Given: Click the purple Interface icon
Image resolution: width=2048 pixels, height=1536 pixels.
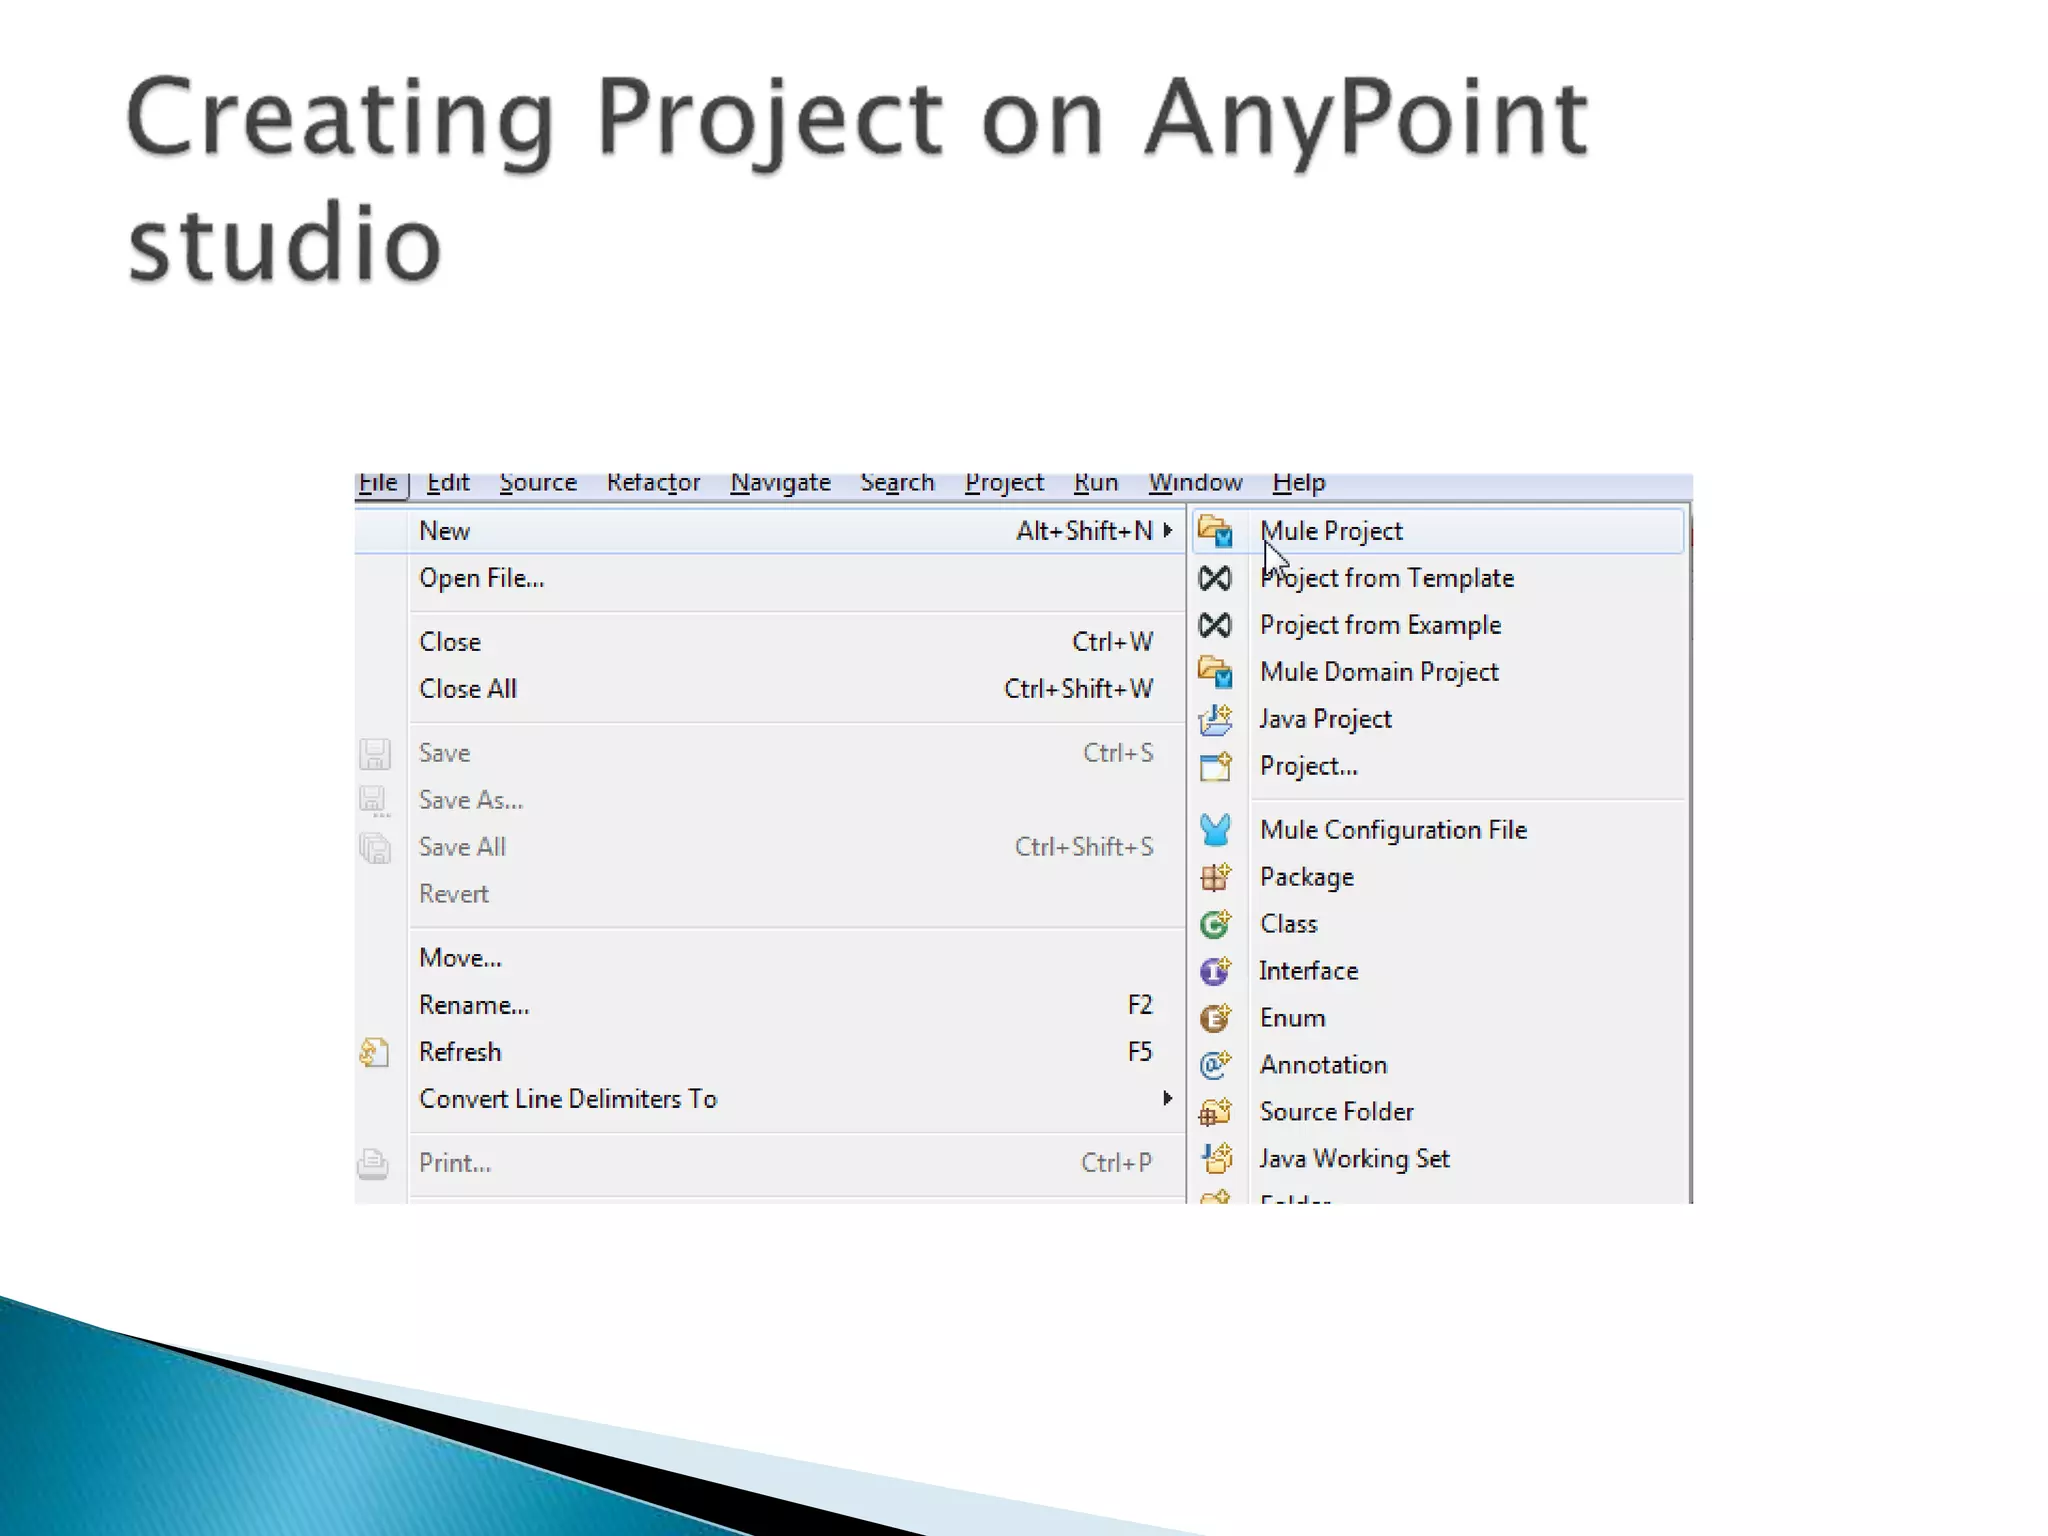Looking at the screenshot, I should pos(1215,971).
